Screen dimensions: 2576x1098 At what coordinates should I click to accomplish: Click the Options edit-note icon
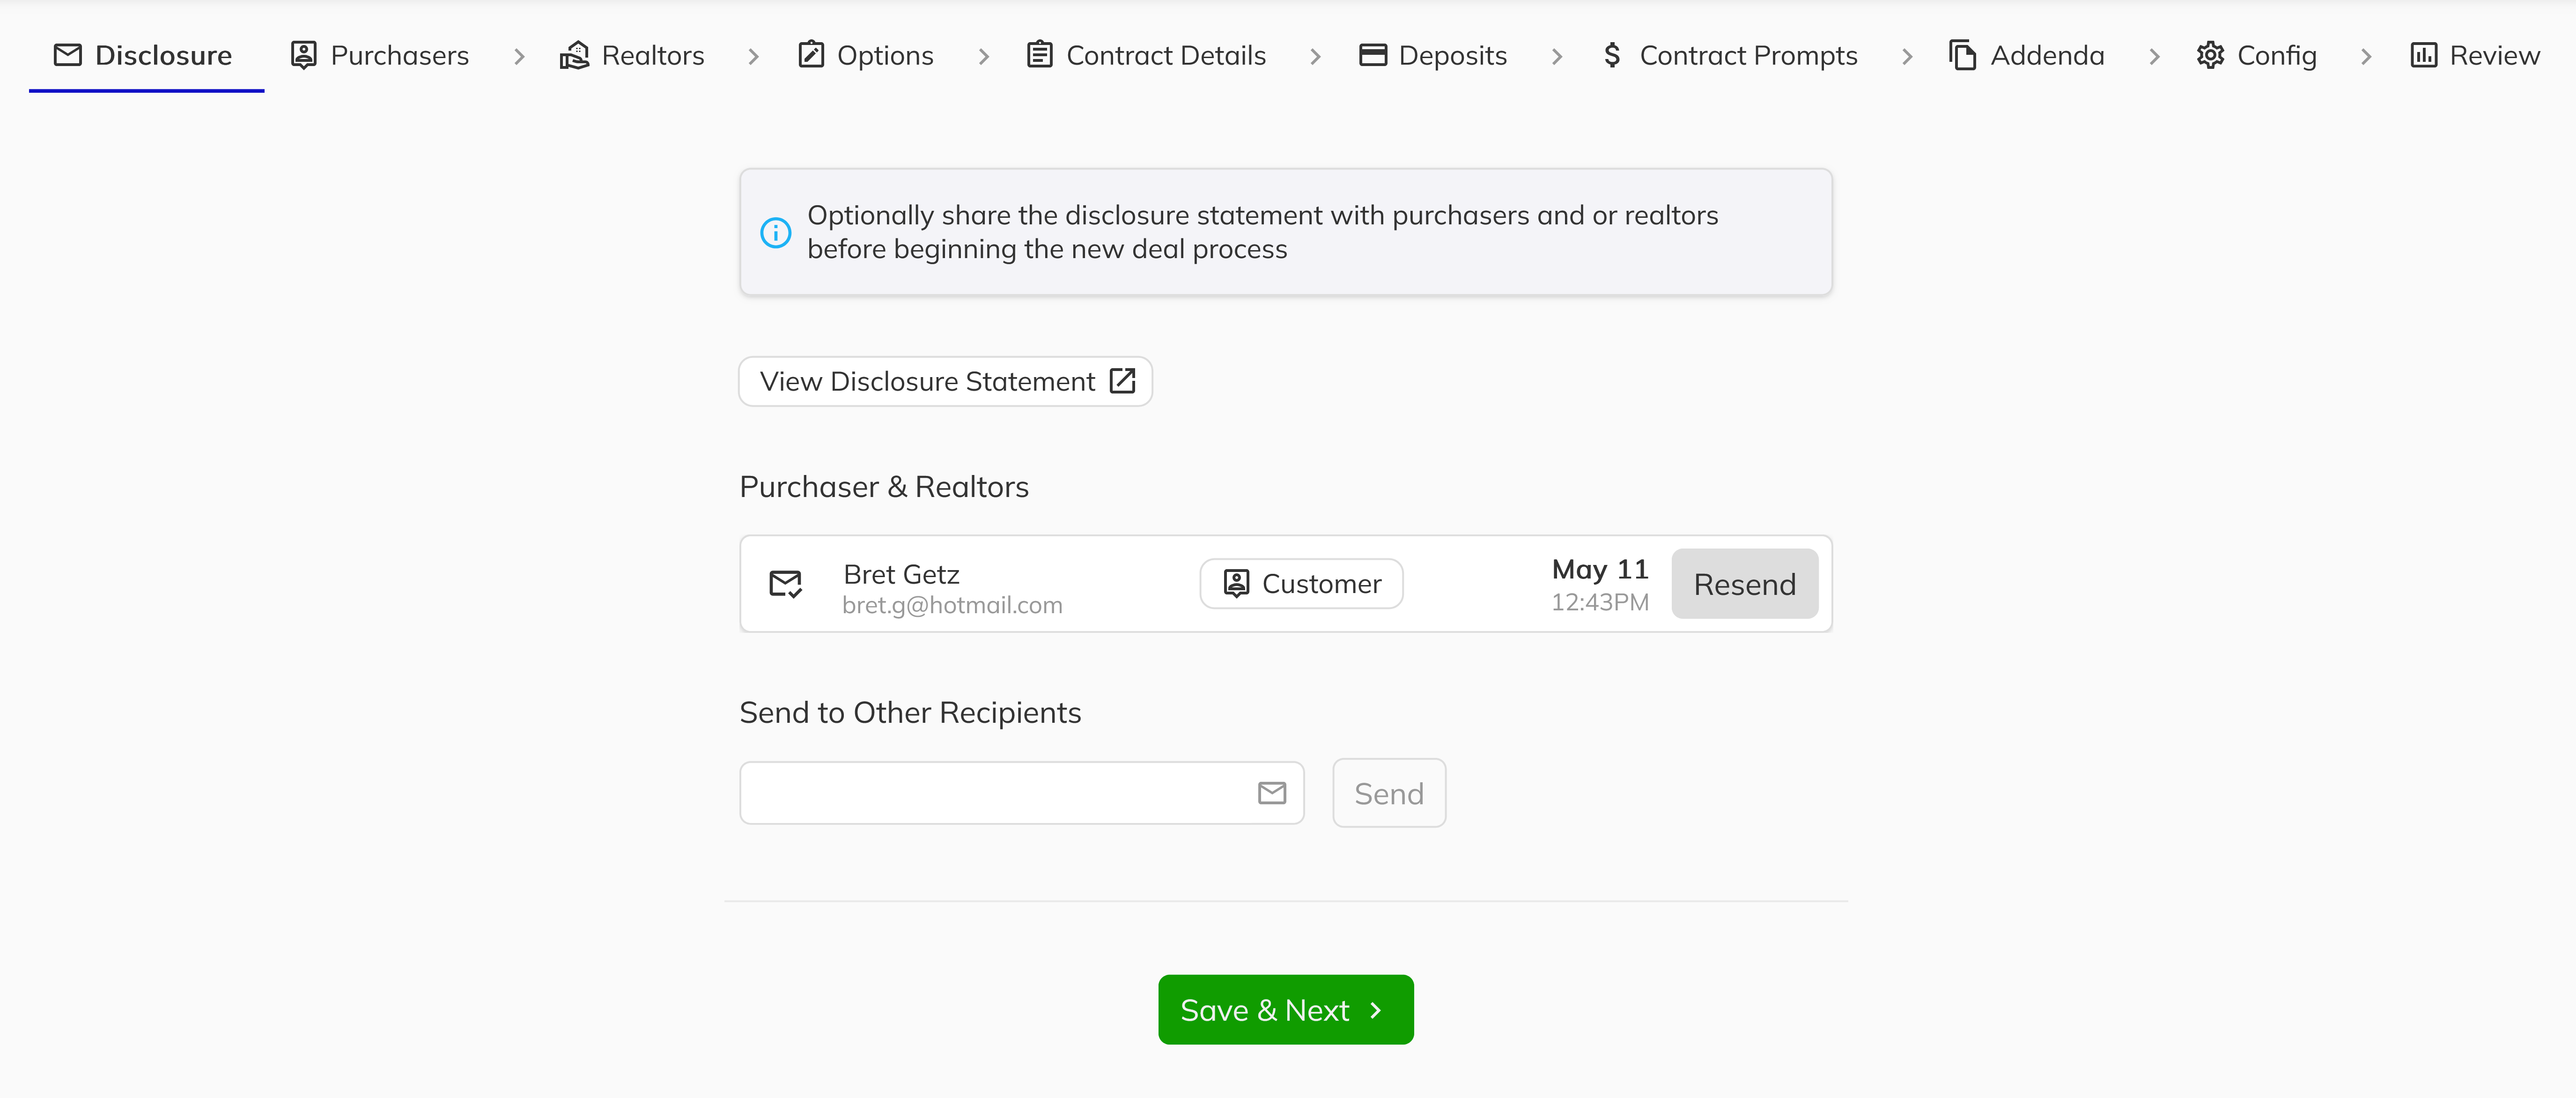pyautogui.click(x=811, y=55)
